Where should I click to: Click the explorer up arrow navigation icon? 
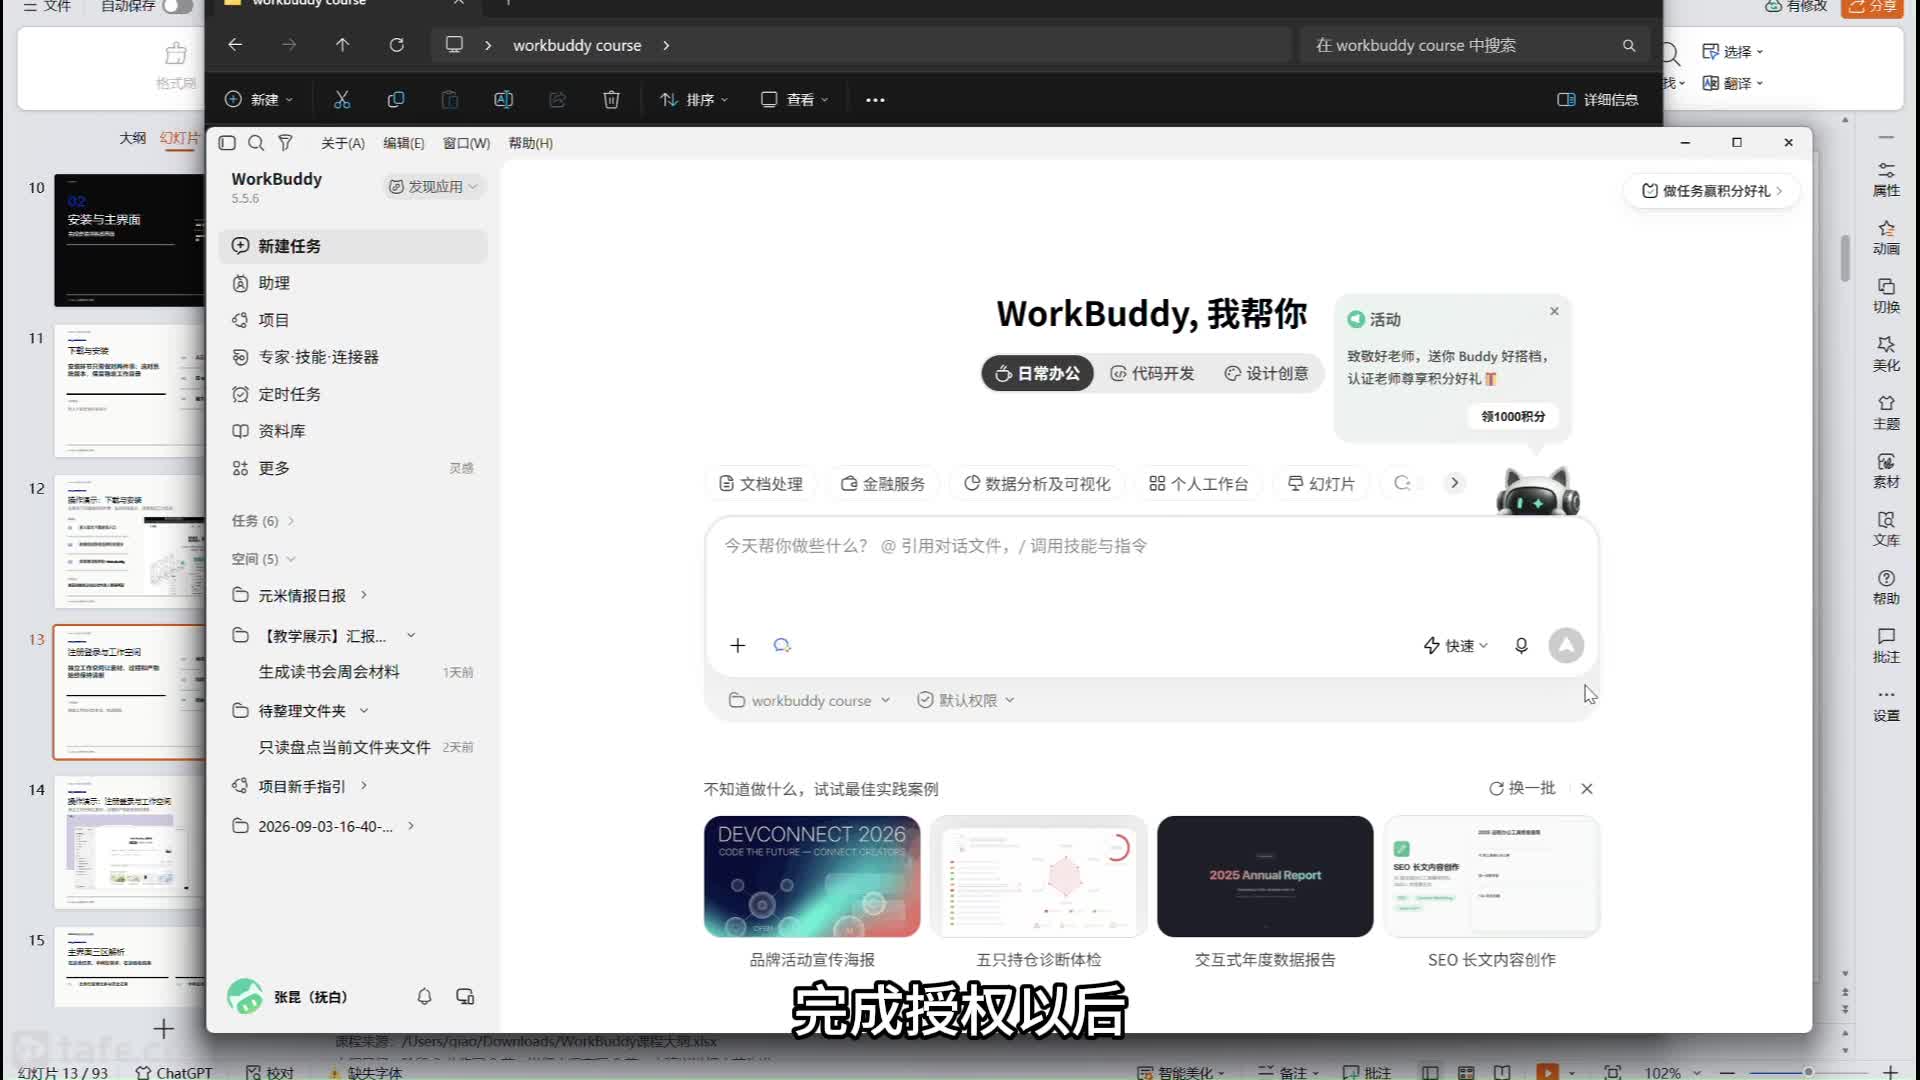coord(342,45)
